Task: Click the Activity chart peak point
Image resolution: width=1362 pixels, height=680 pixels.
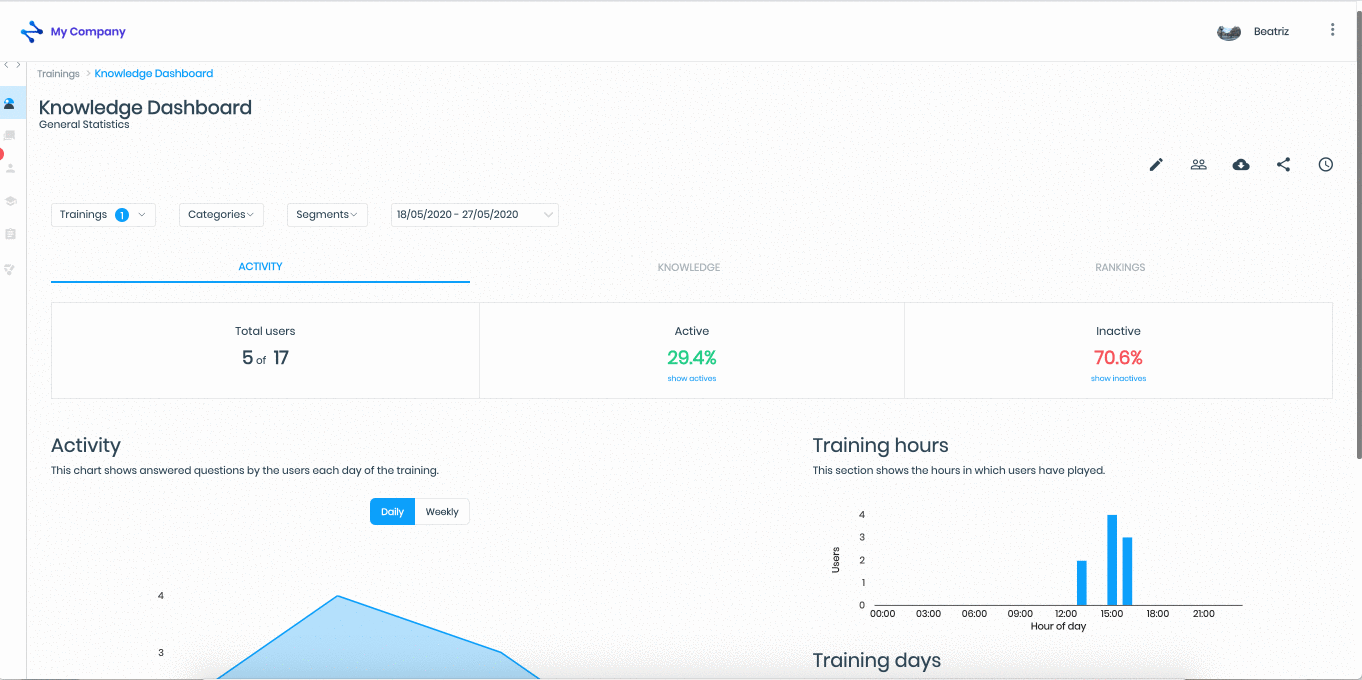Action: point(338,596)
